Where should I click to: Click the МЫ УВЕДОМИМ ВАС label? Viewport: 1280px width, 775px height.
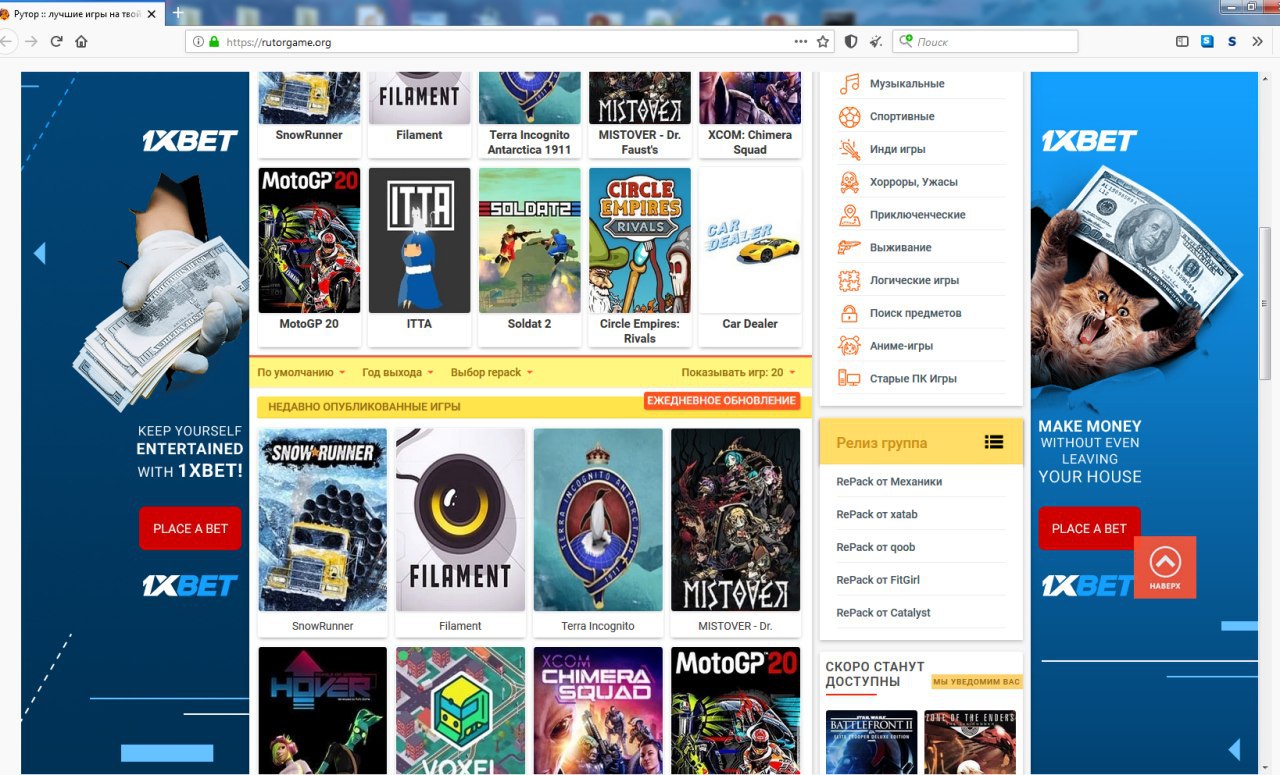[977, 682]
